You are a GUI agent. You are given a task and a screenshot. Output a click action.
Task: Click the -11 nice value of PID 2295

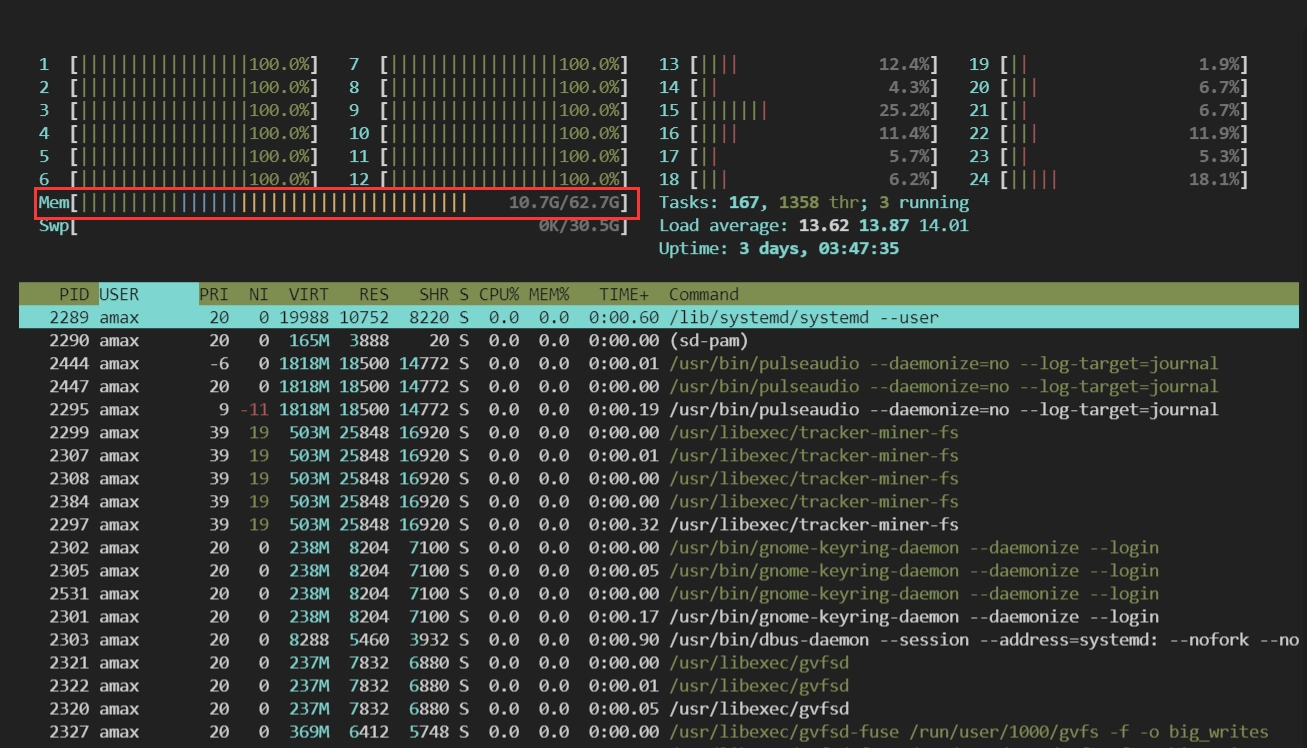tap(254, 409)
